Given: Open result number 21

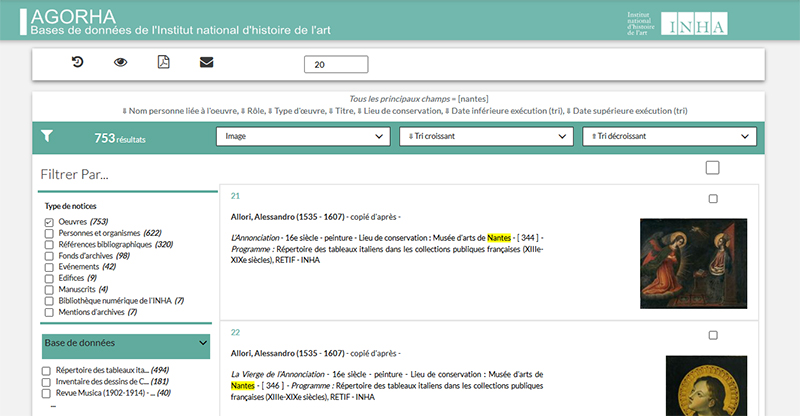Looking at the screenshot, I should 235,195.
